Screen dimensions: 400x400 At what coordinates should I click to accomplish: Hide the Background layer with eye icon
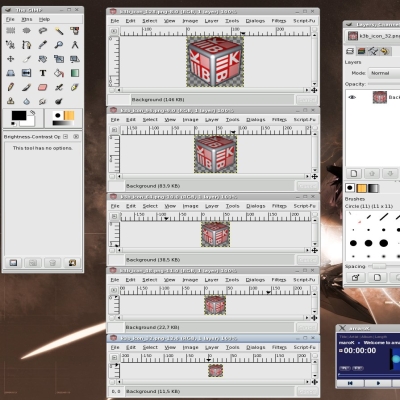click(352, 97)
